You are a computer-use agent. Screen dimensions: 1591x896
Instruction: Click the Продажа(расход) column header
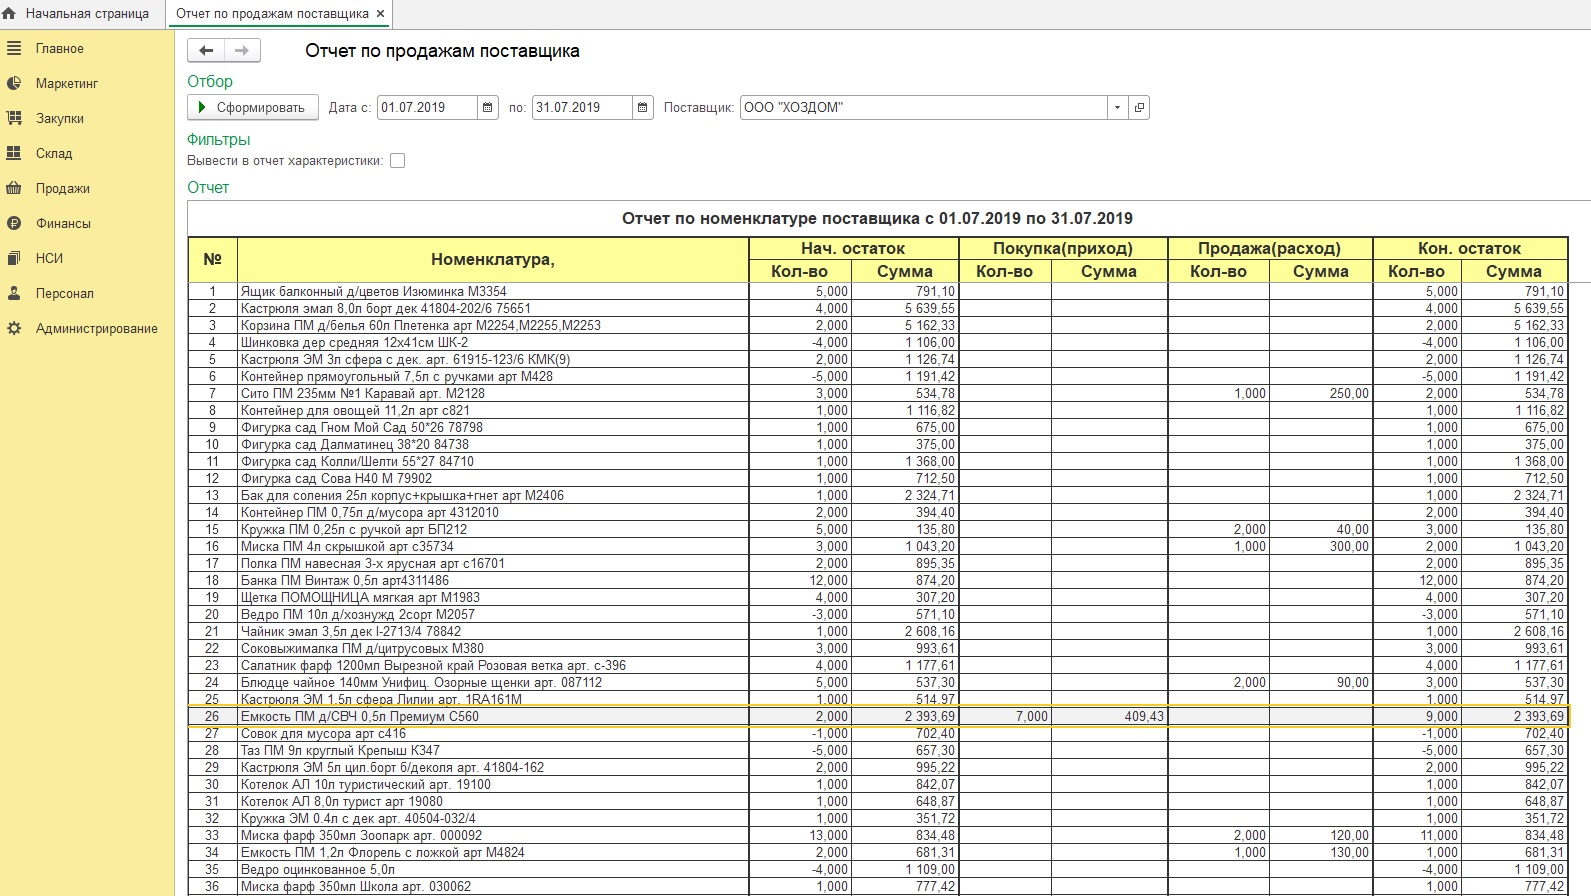[x=1270, y=248]
